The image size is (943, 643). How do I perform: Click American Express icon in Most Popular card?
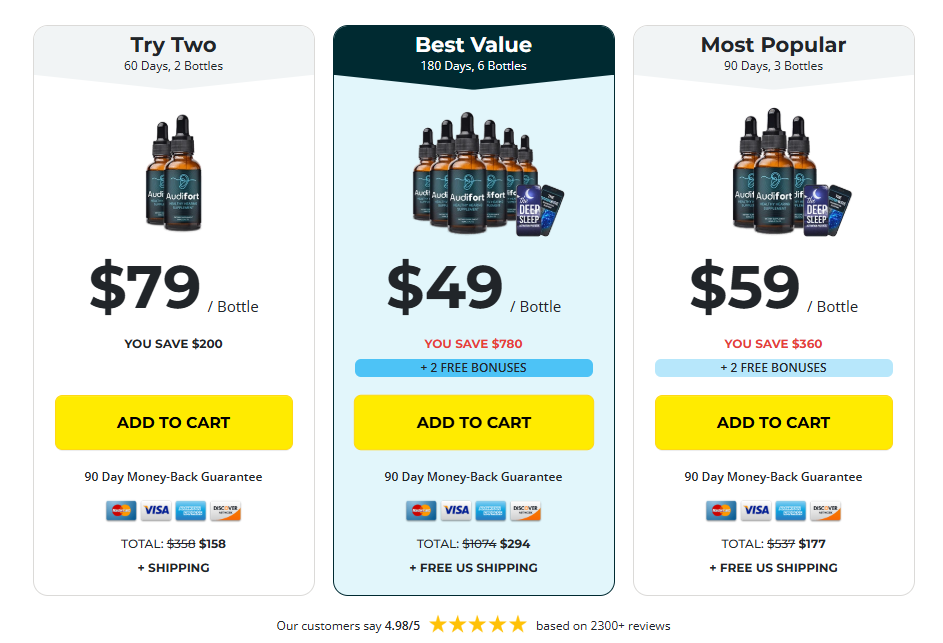coord(791,511)
